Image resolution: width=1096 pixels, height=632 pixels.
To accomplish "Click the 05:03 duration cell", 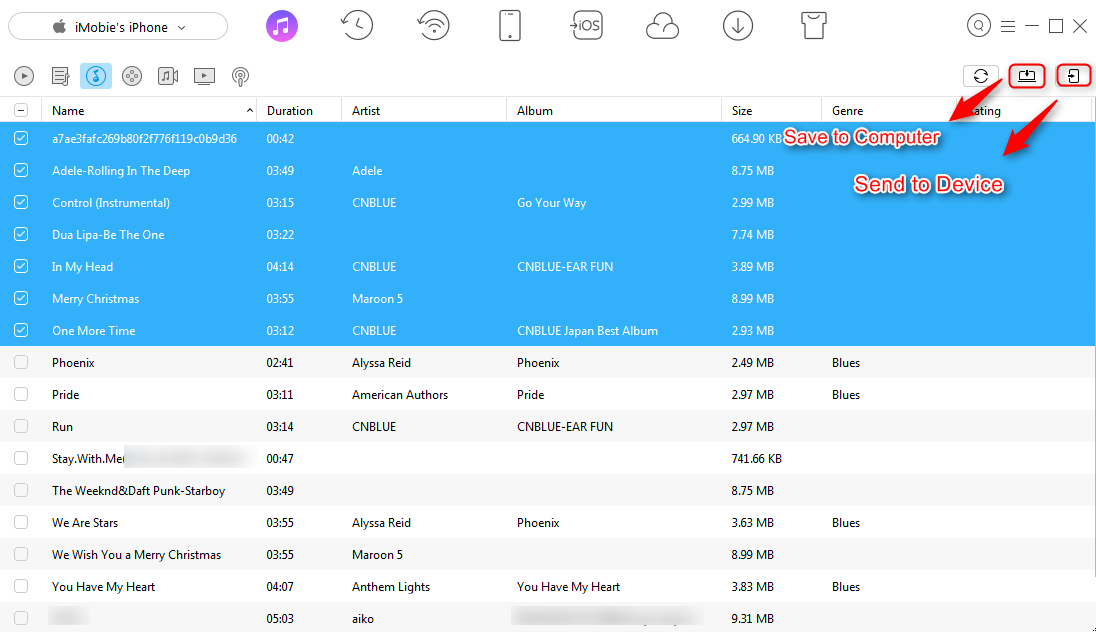I will 280,619.
